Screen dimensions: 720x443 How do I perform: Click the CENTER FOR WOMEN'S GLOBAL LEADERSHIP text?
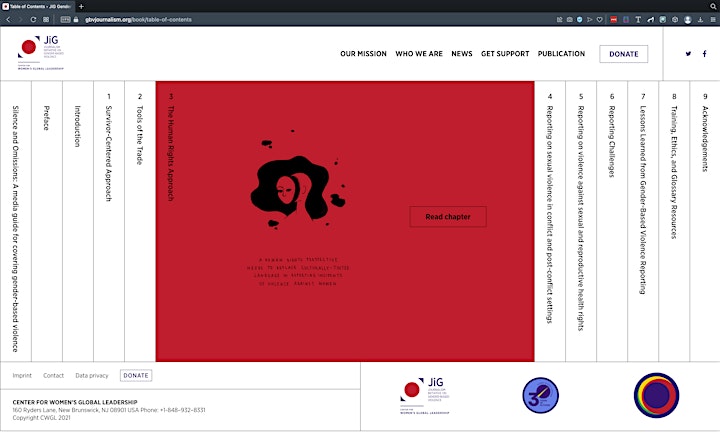point(75,402)
